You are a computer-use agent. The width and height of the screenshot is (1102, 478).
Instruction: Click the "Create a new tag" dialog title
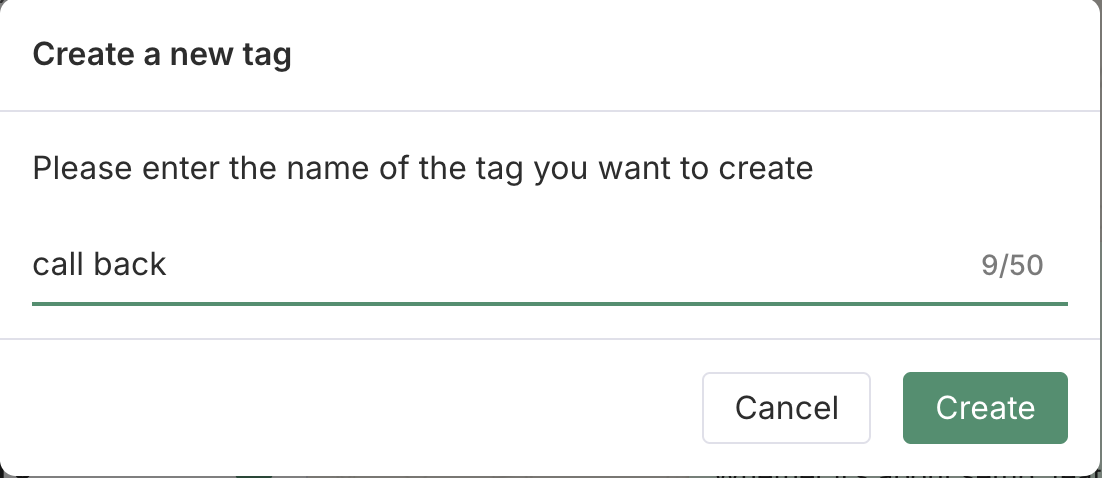point(162,54)
